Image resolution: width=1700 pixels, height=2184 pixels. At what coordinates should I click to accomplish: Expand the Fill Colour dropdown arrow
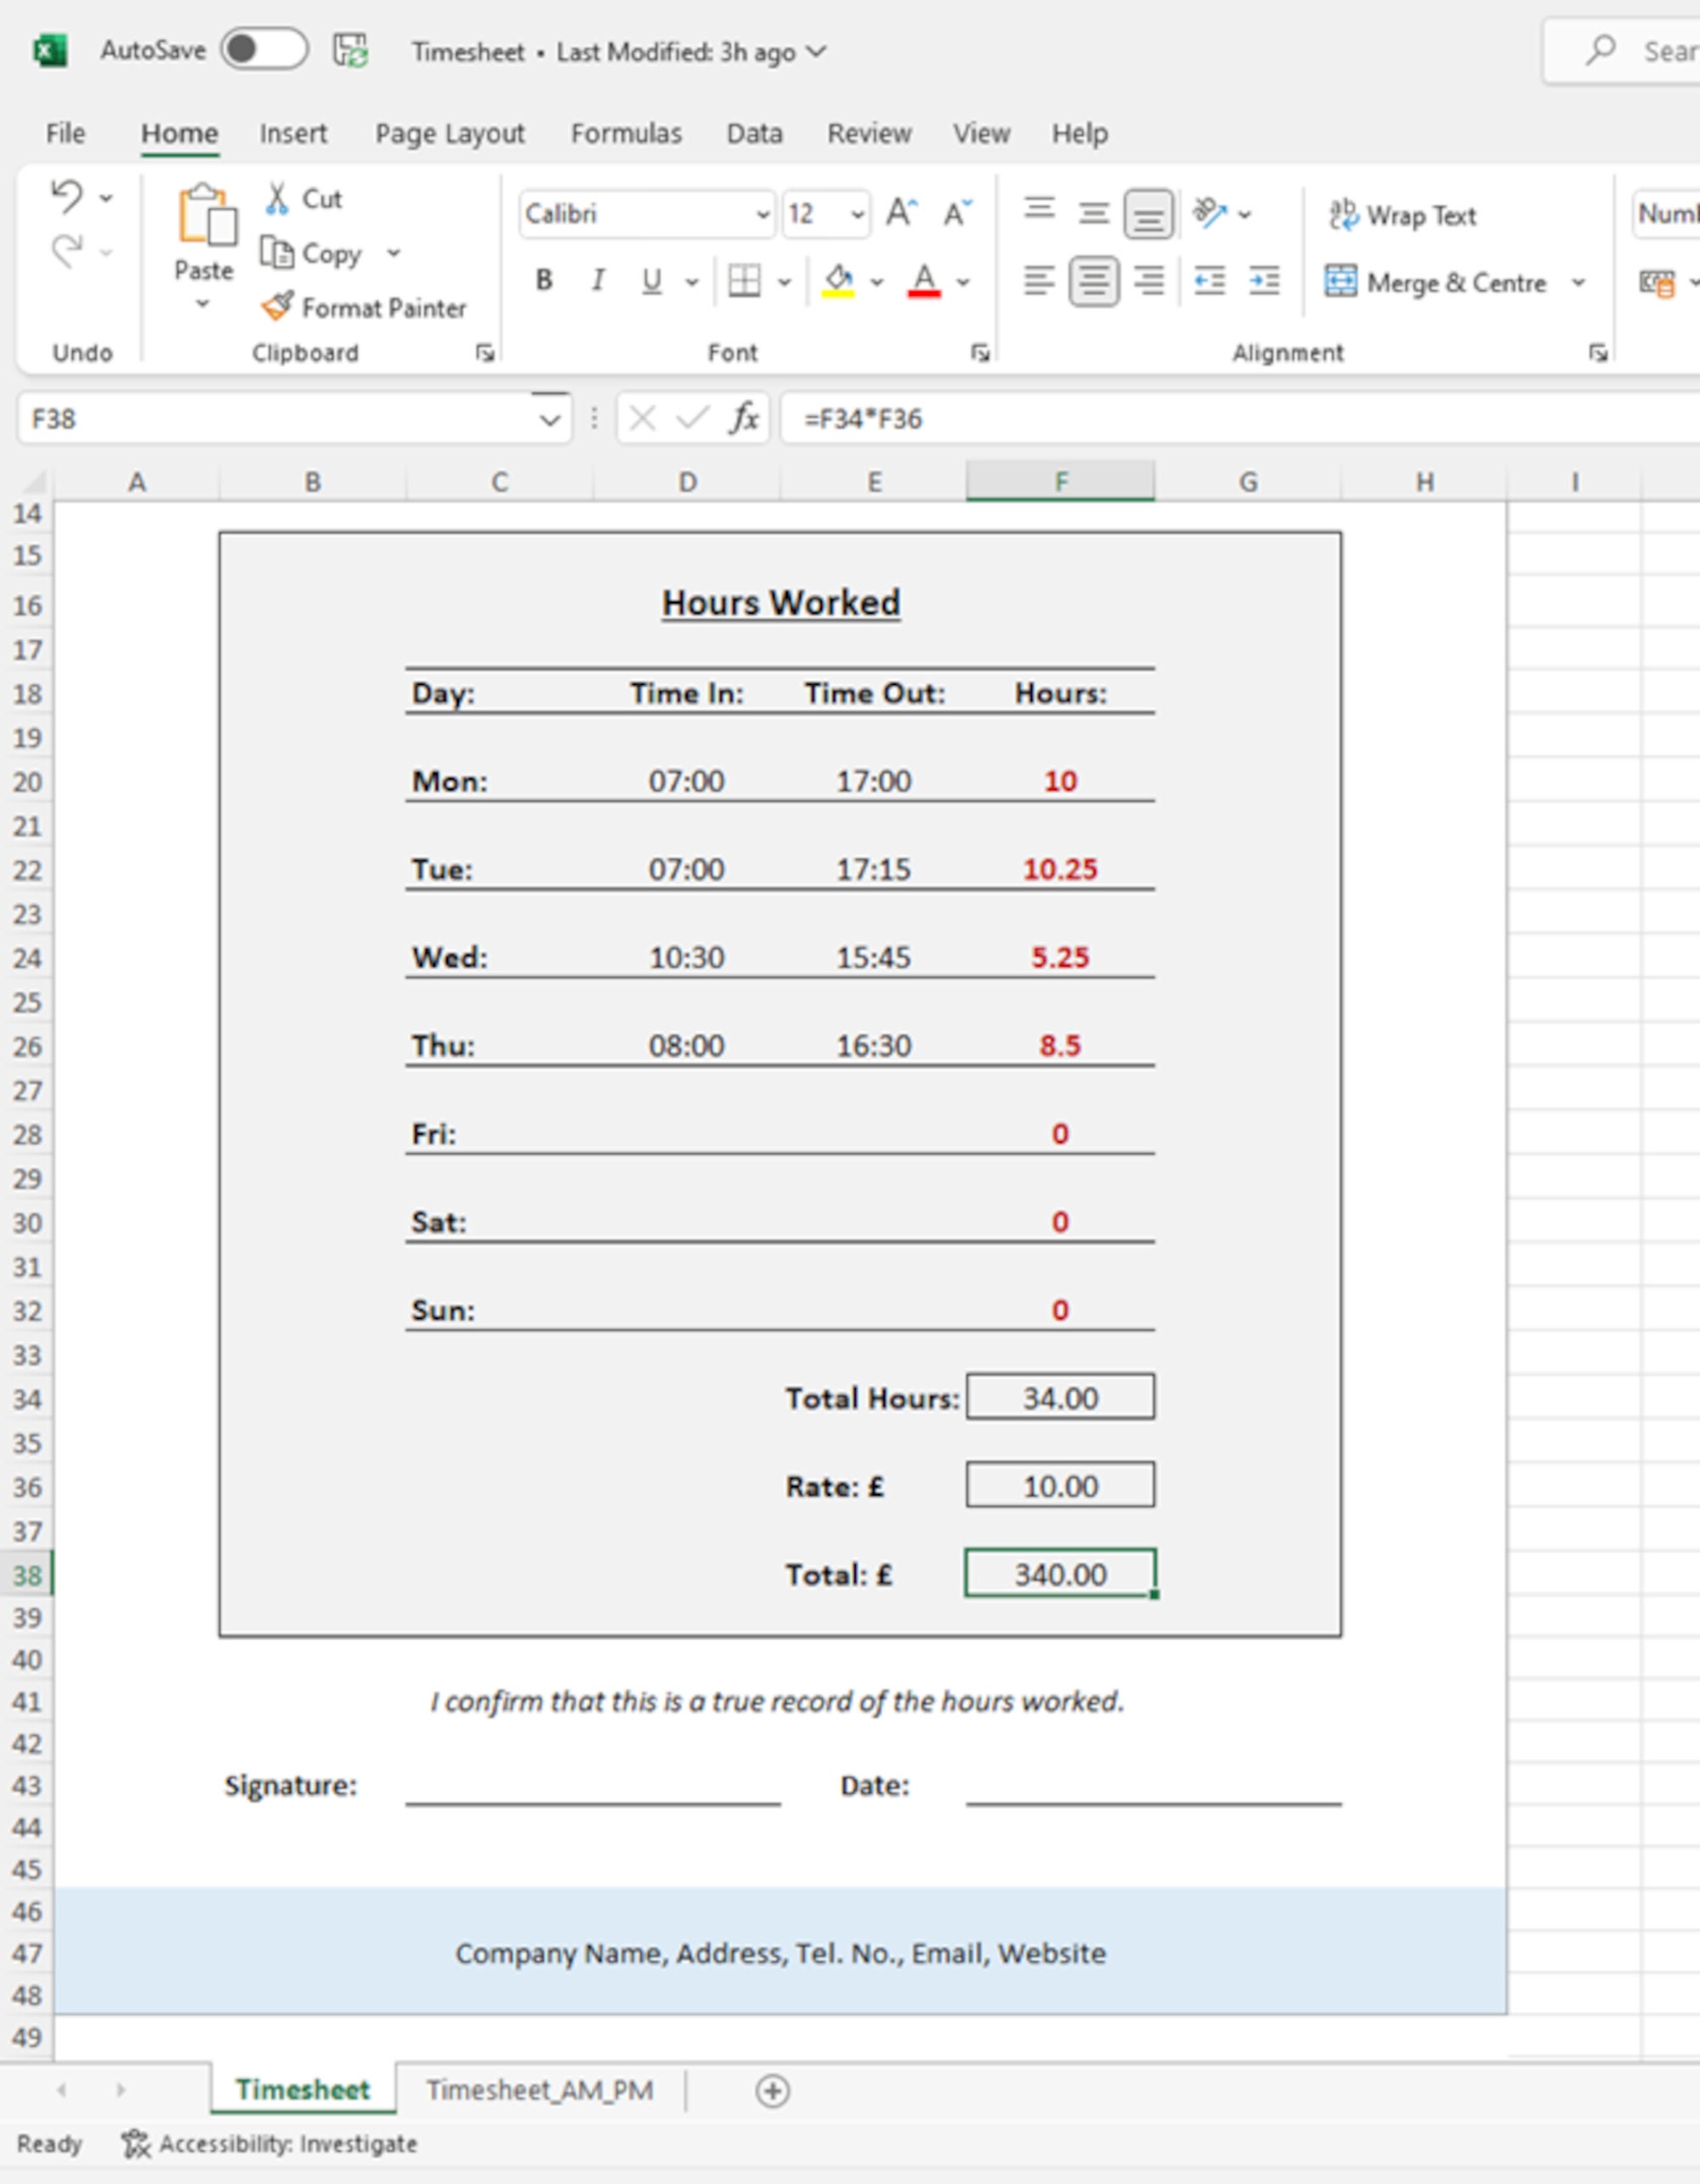pos(877,282)
